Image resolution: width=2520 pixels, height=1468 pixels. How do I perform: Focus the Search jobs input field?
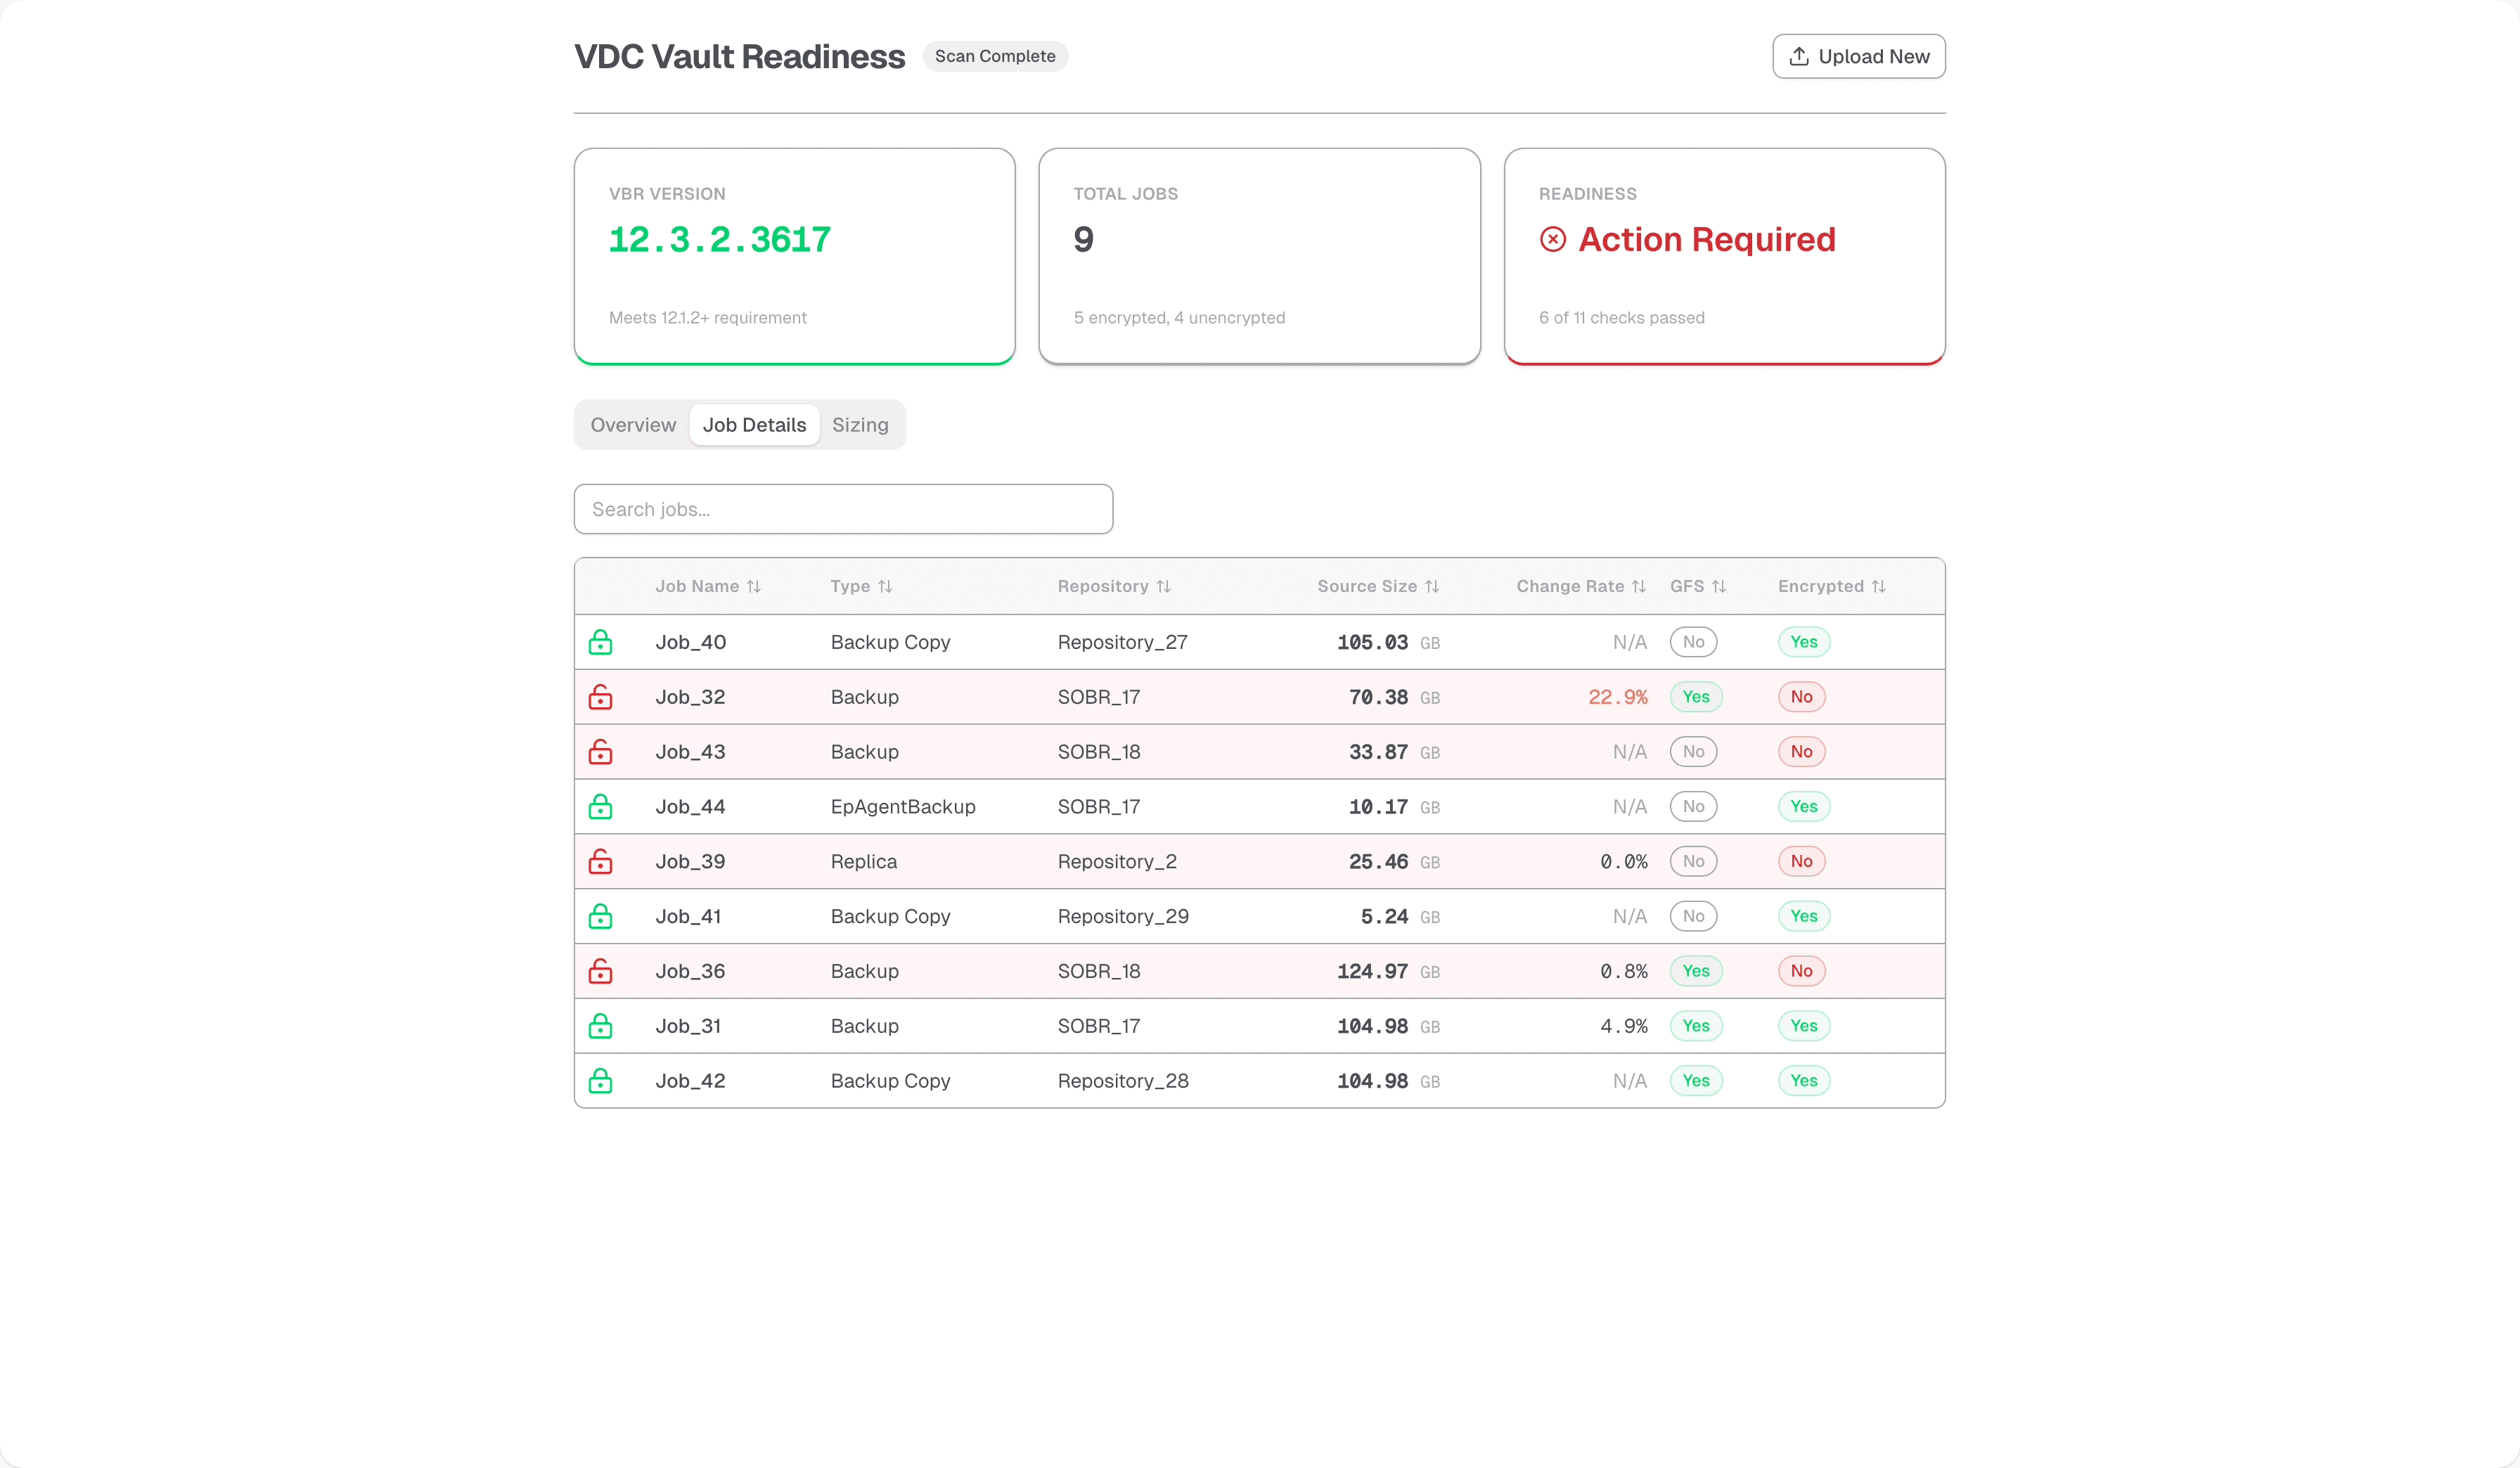tap(843, 509)
